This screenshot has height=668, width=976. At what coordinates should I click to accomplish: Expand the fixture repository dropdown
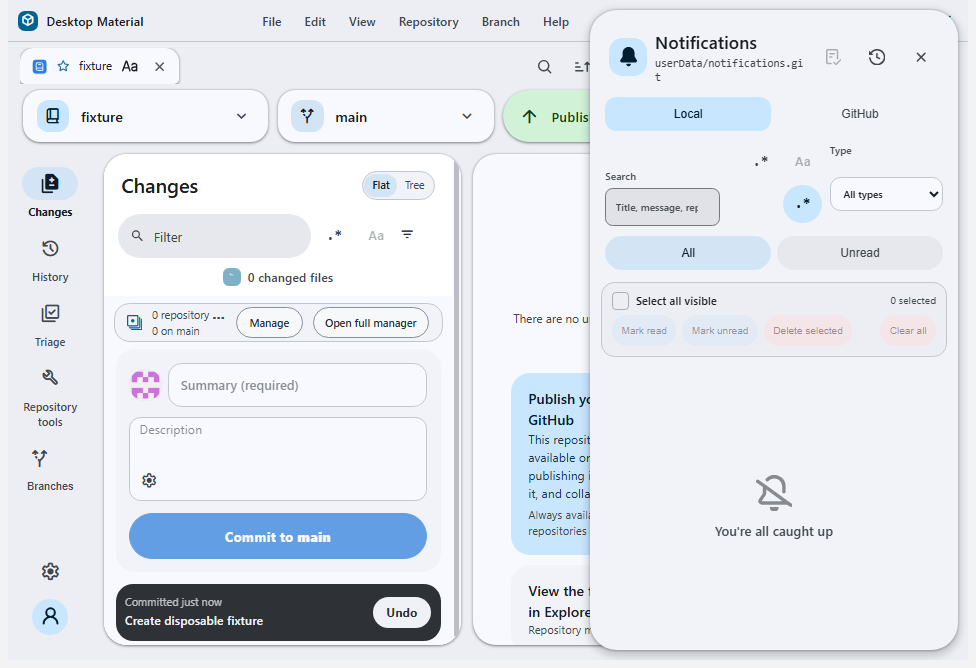point(146,116)
